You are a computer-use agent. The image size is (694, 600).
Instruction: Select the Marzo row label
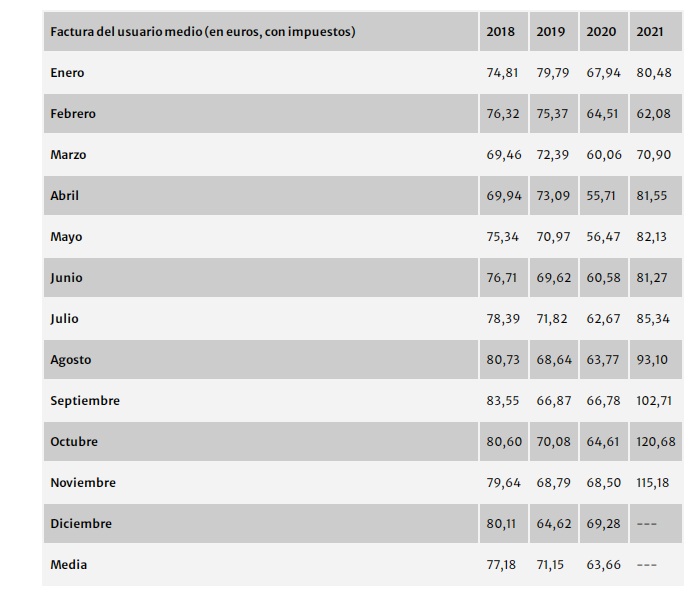[x=68, y=155]
